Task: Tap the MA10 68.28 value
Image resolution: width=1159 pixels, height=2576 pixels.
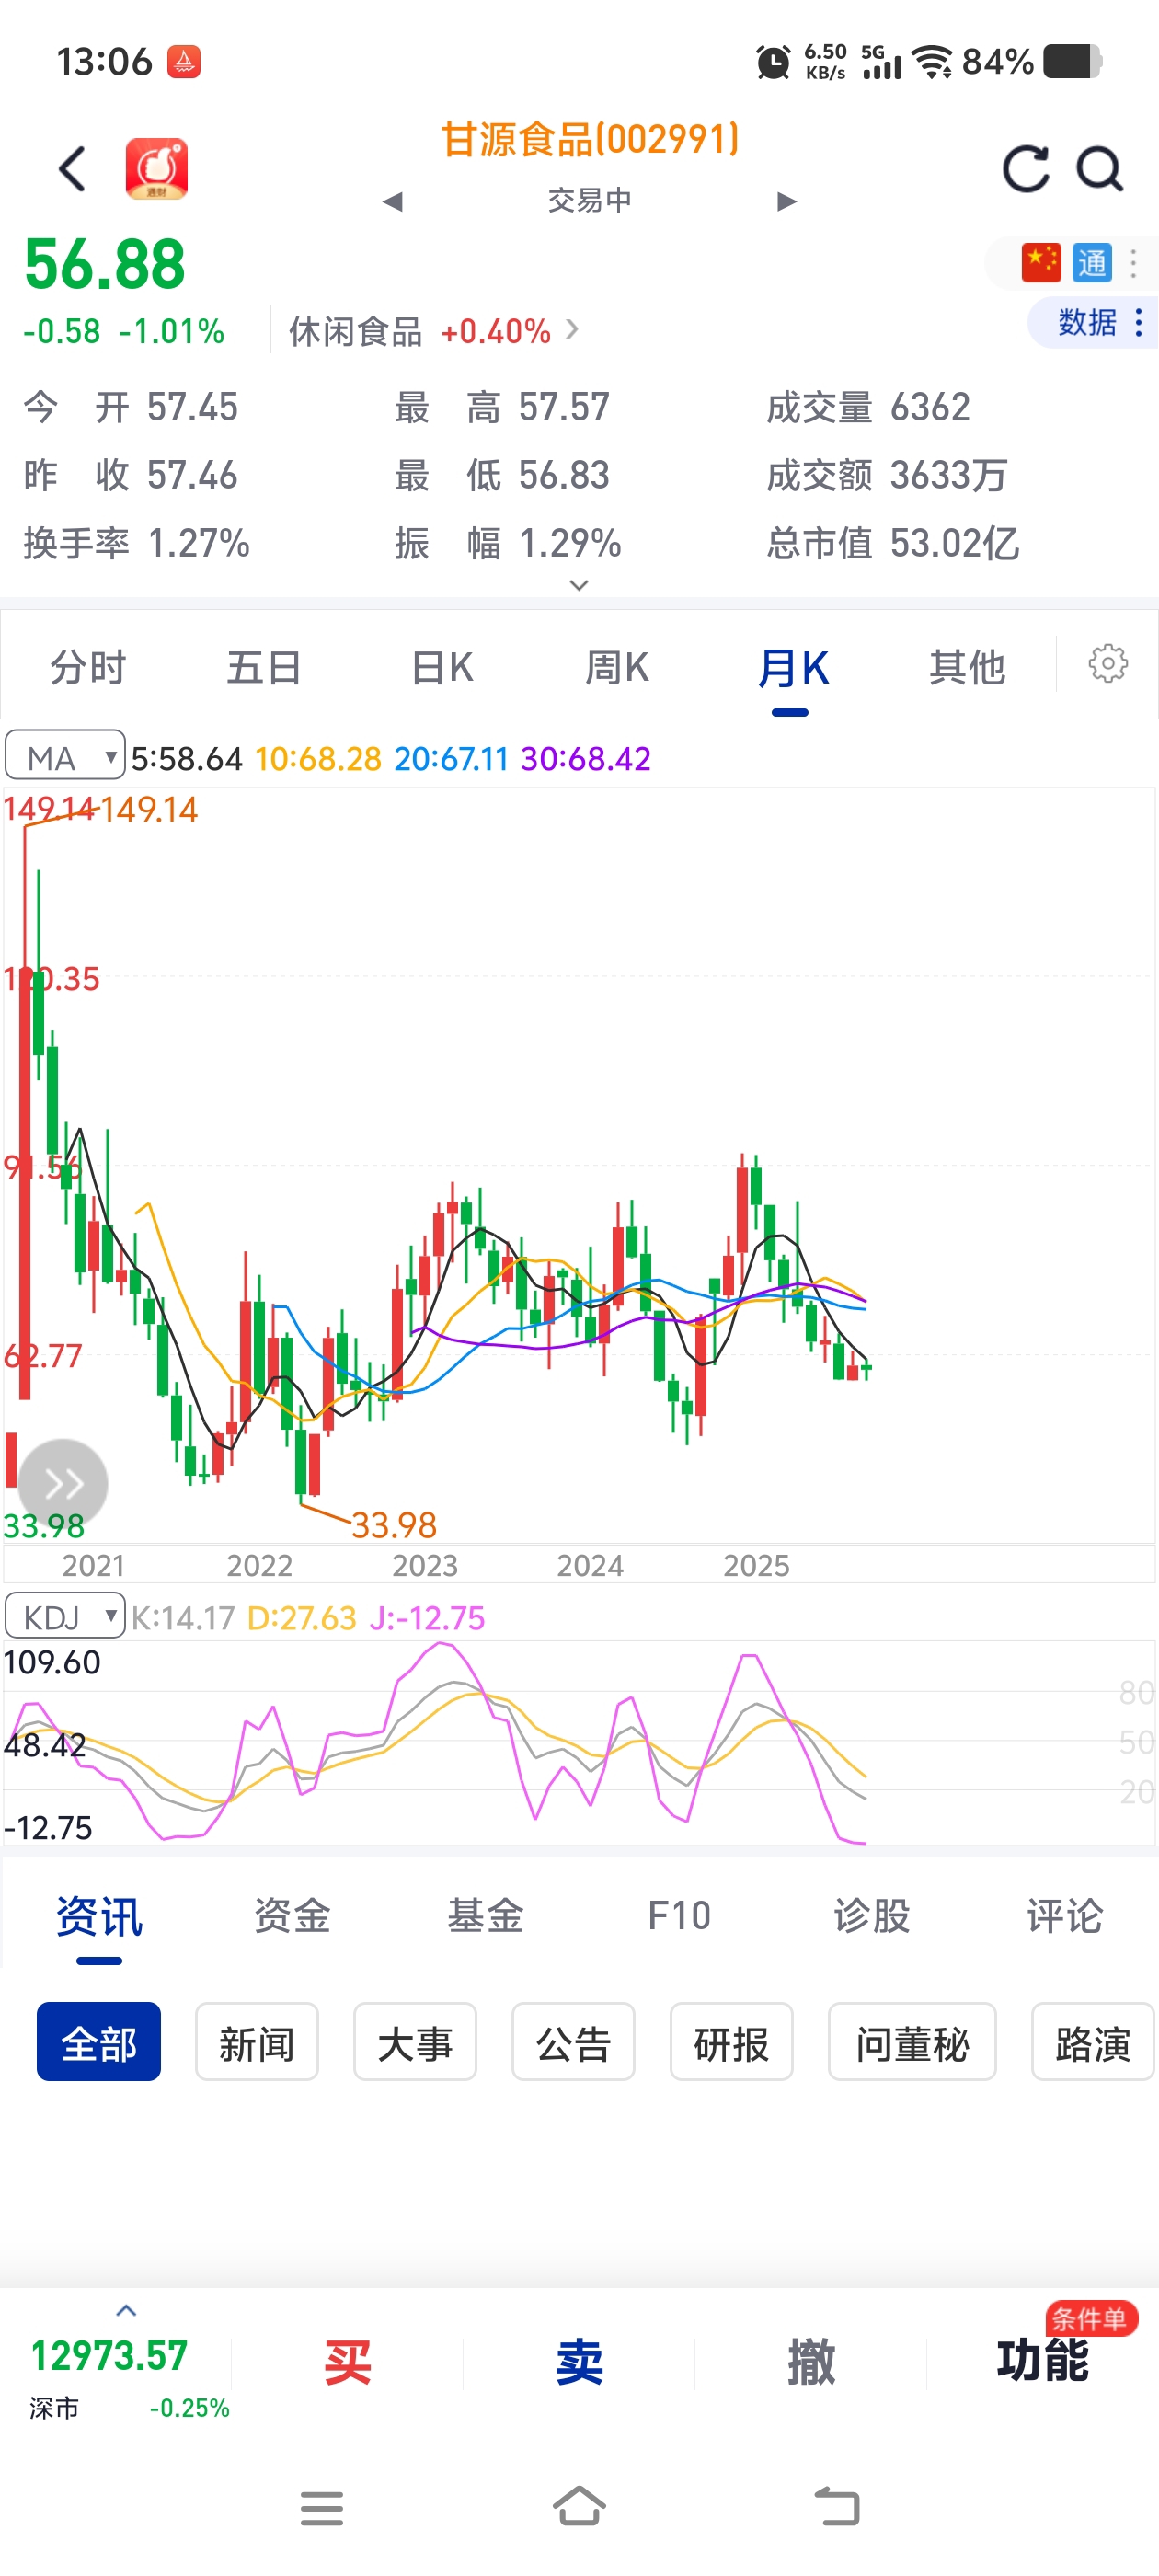Action: (318, 758)
